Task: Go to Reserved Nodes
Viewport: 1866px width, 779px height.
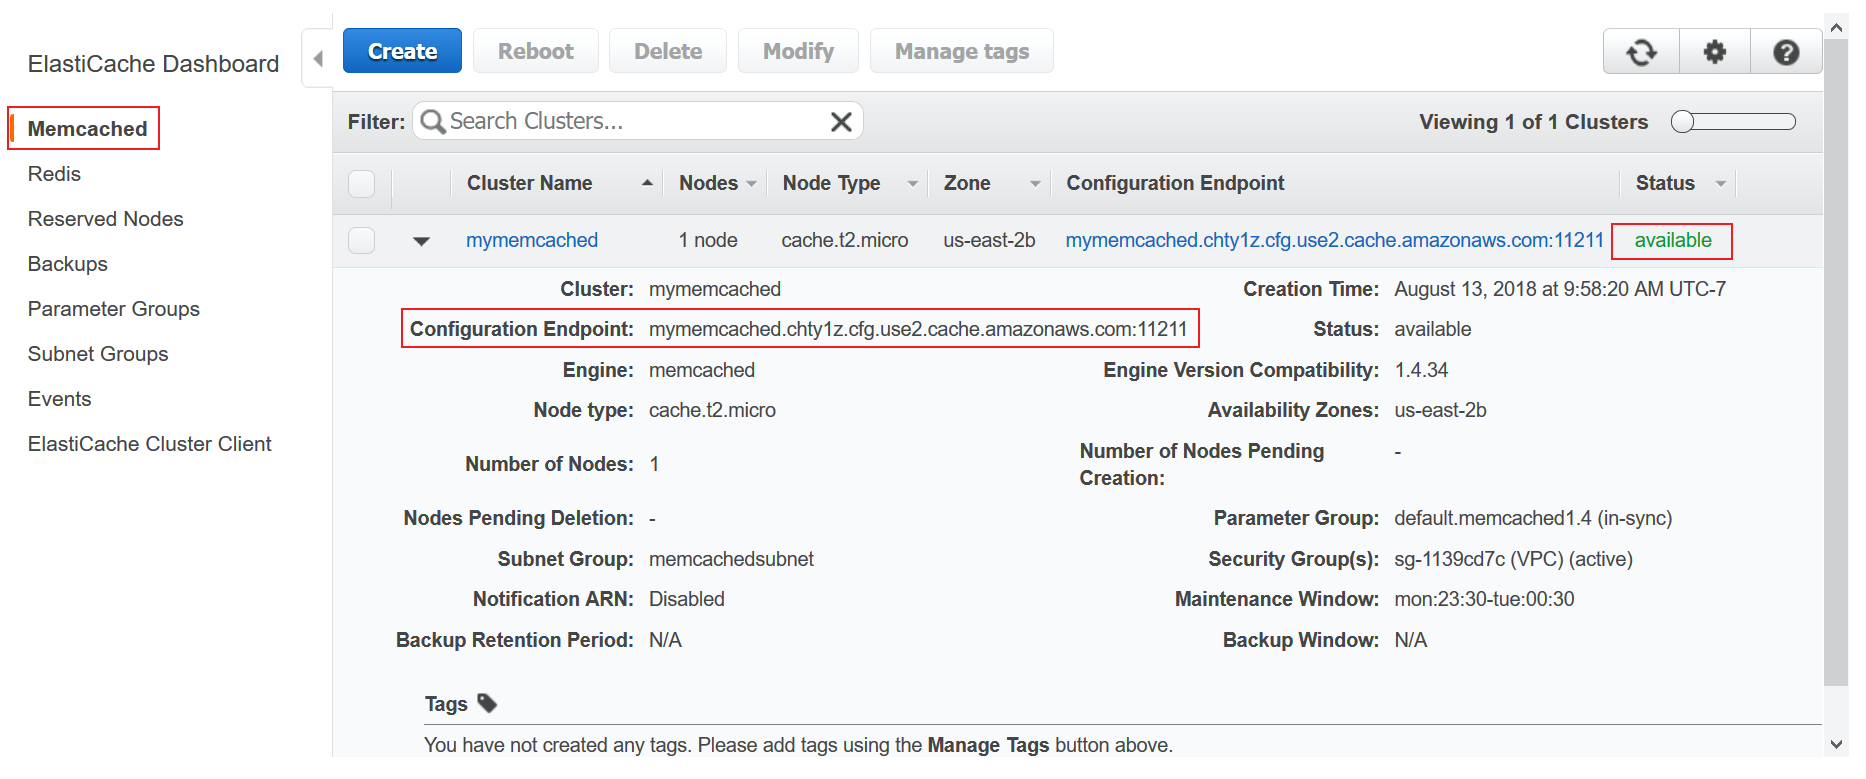Action: pos(105,219)
